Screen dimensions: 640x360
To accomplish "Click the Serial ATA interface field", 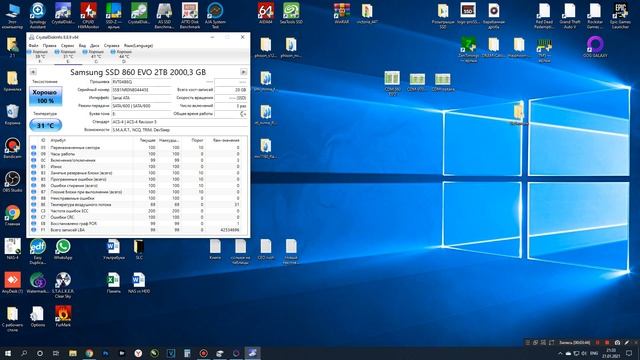I will (x=142, y=98).
